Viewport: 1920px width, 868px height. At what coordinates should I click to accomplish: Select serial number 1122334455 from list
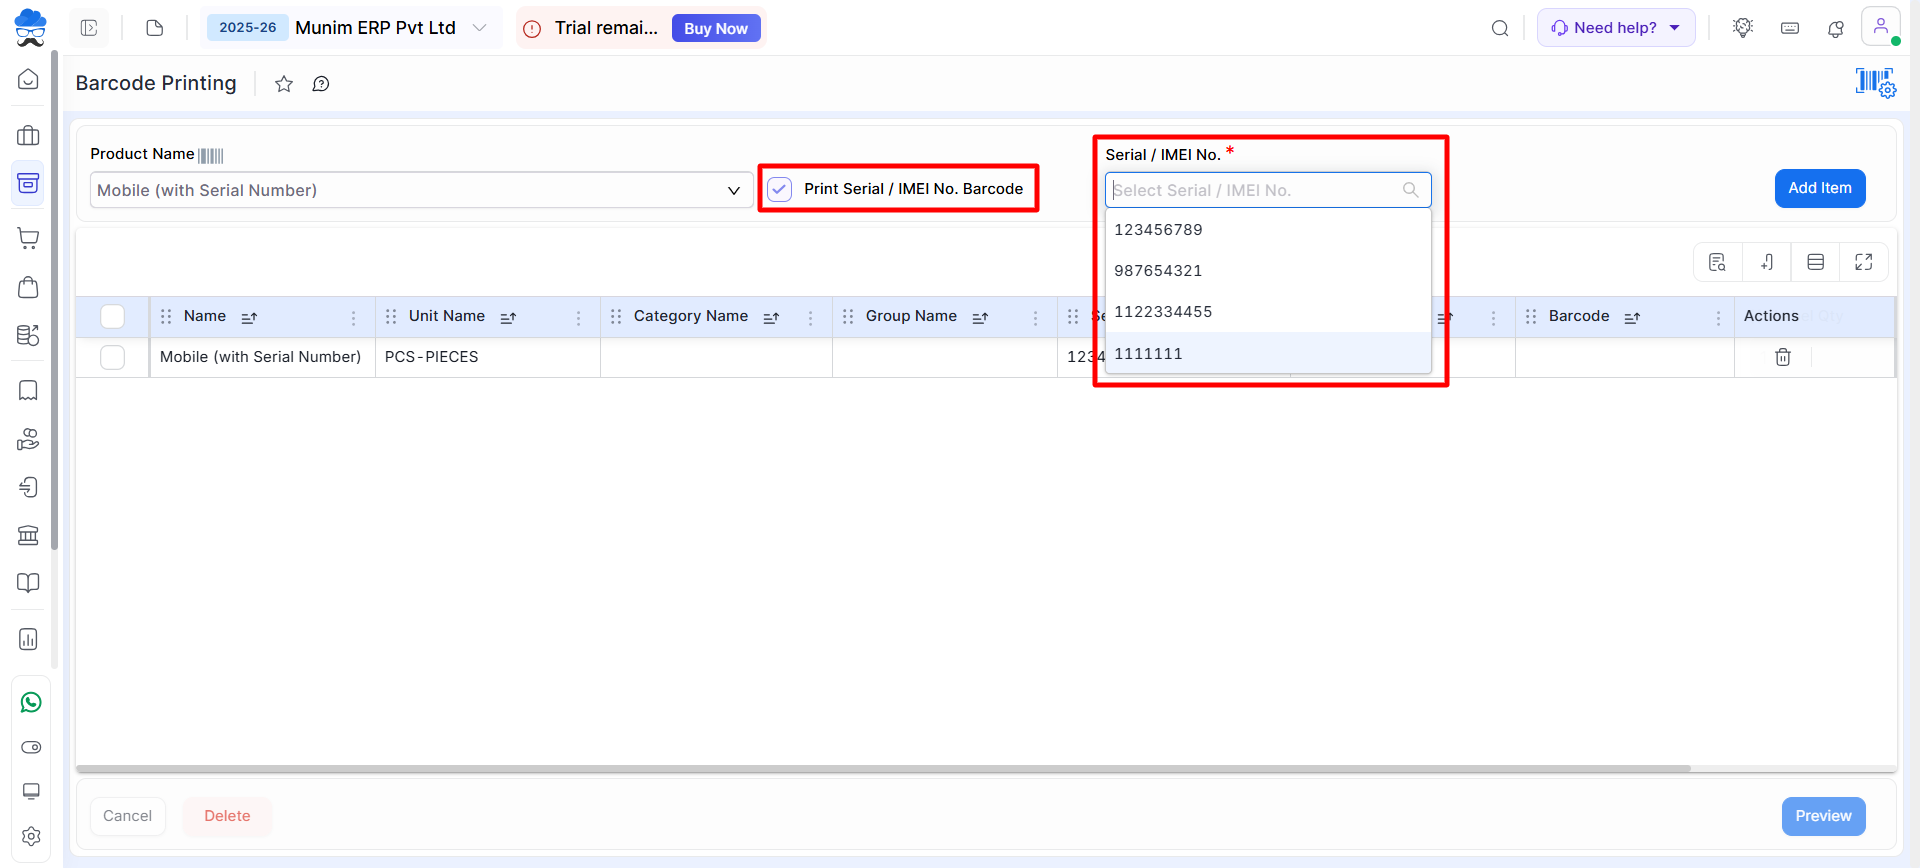point(1163,312)
